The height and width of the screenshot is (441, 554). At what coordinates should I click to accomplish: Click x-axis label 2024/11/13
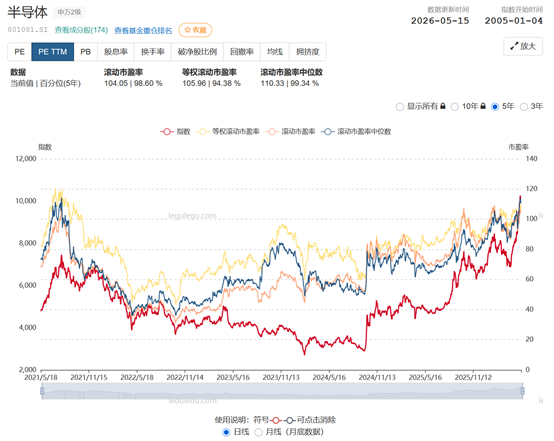point(377,377)
